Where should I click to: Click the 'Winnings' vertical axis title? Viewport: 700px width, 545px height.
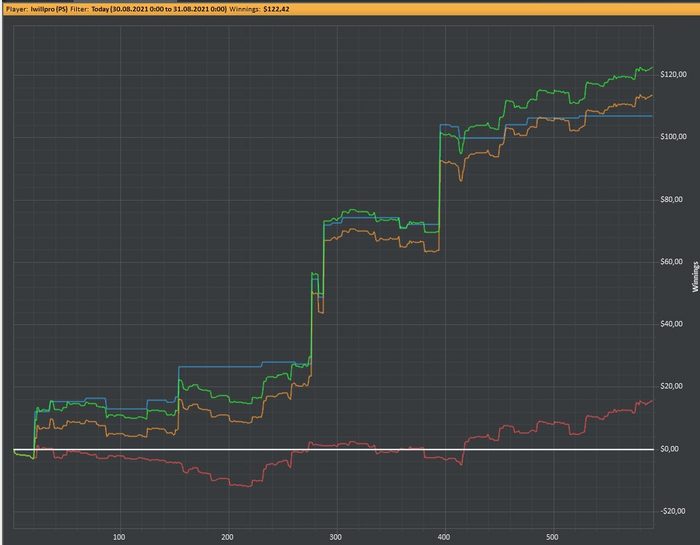[695, 277]
